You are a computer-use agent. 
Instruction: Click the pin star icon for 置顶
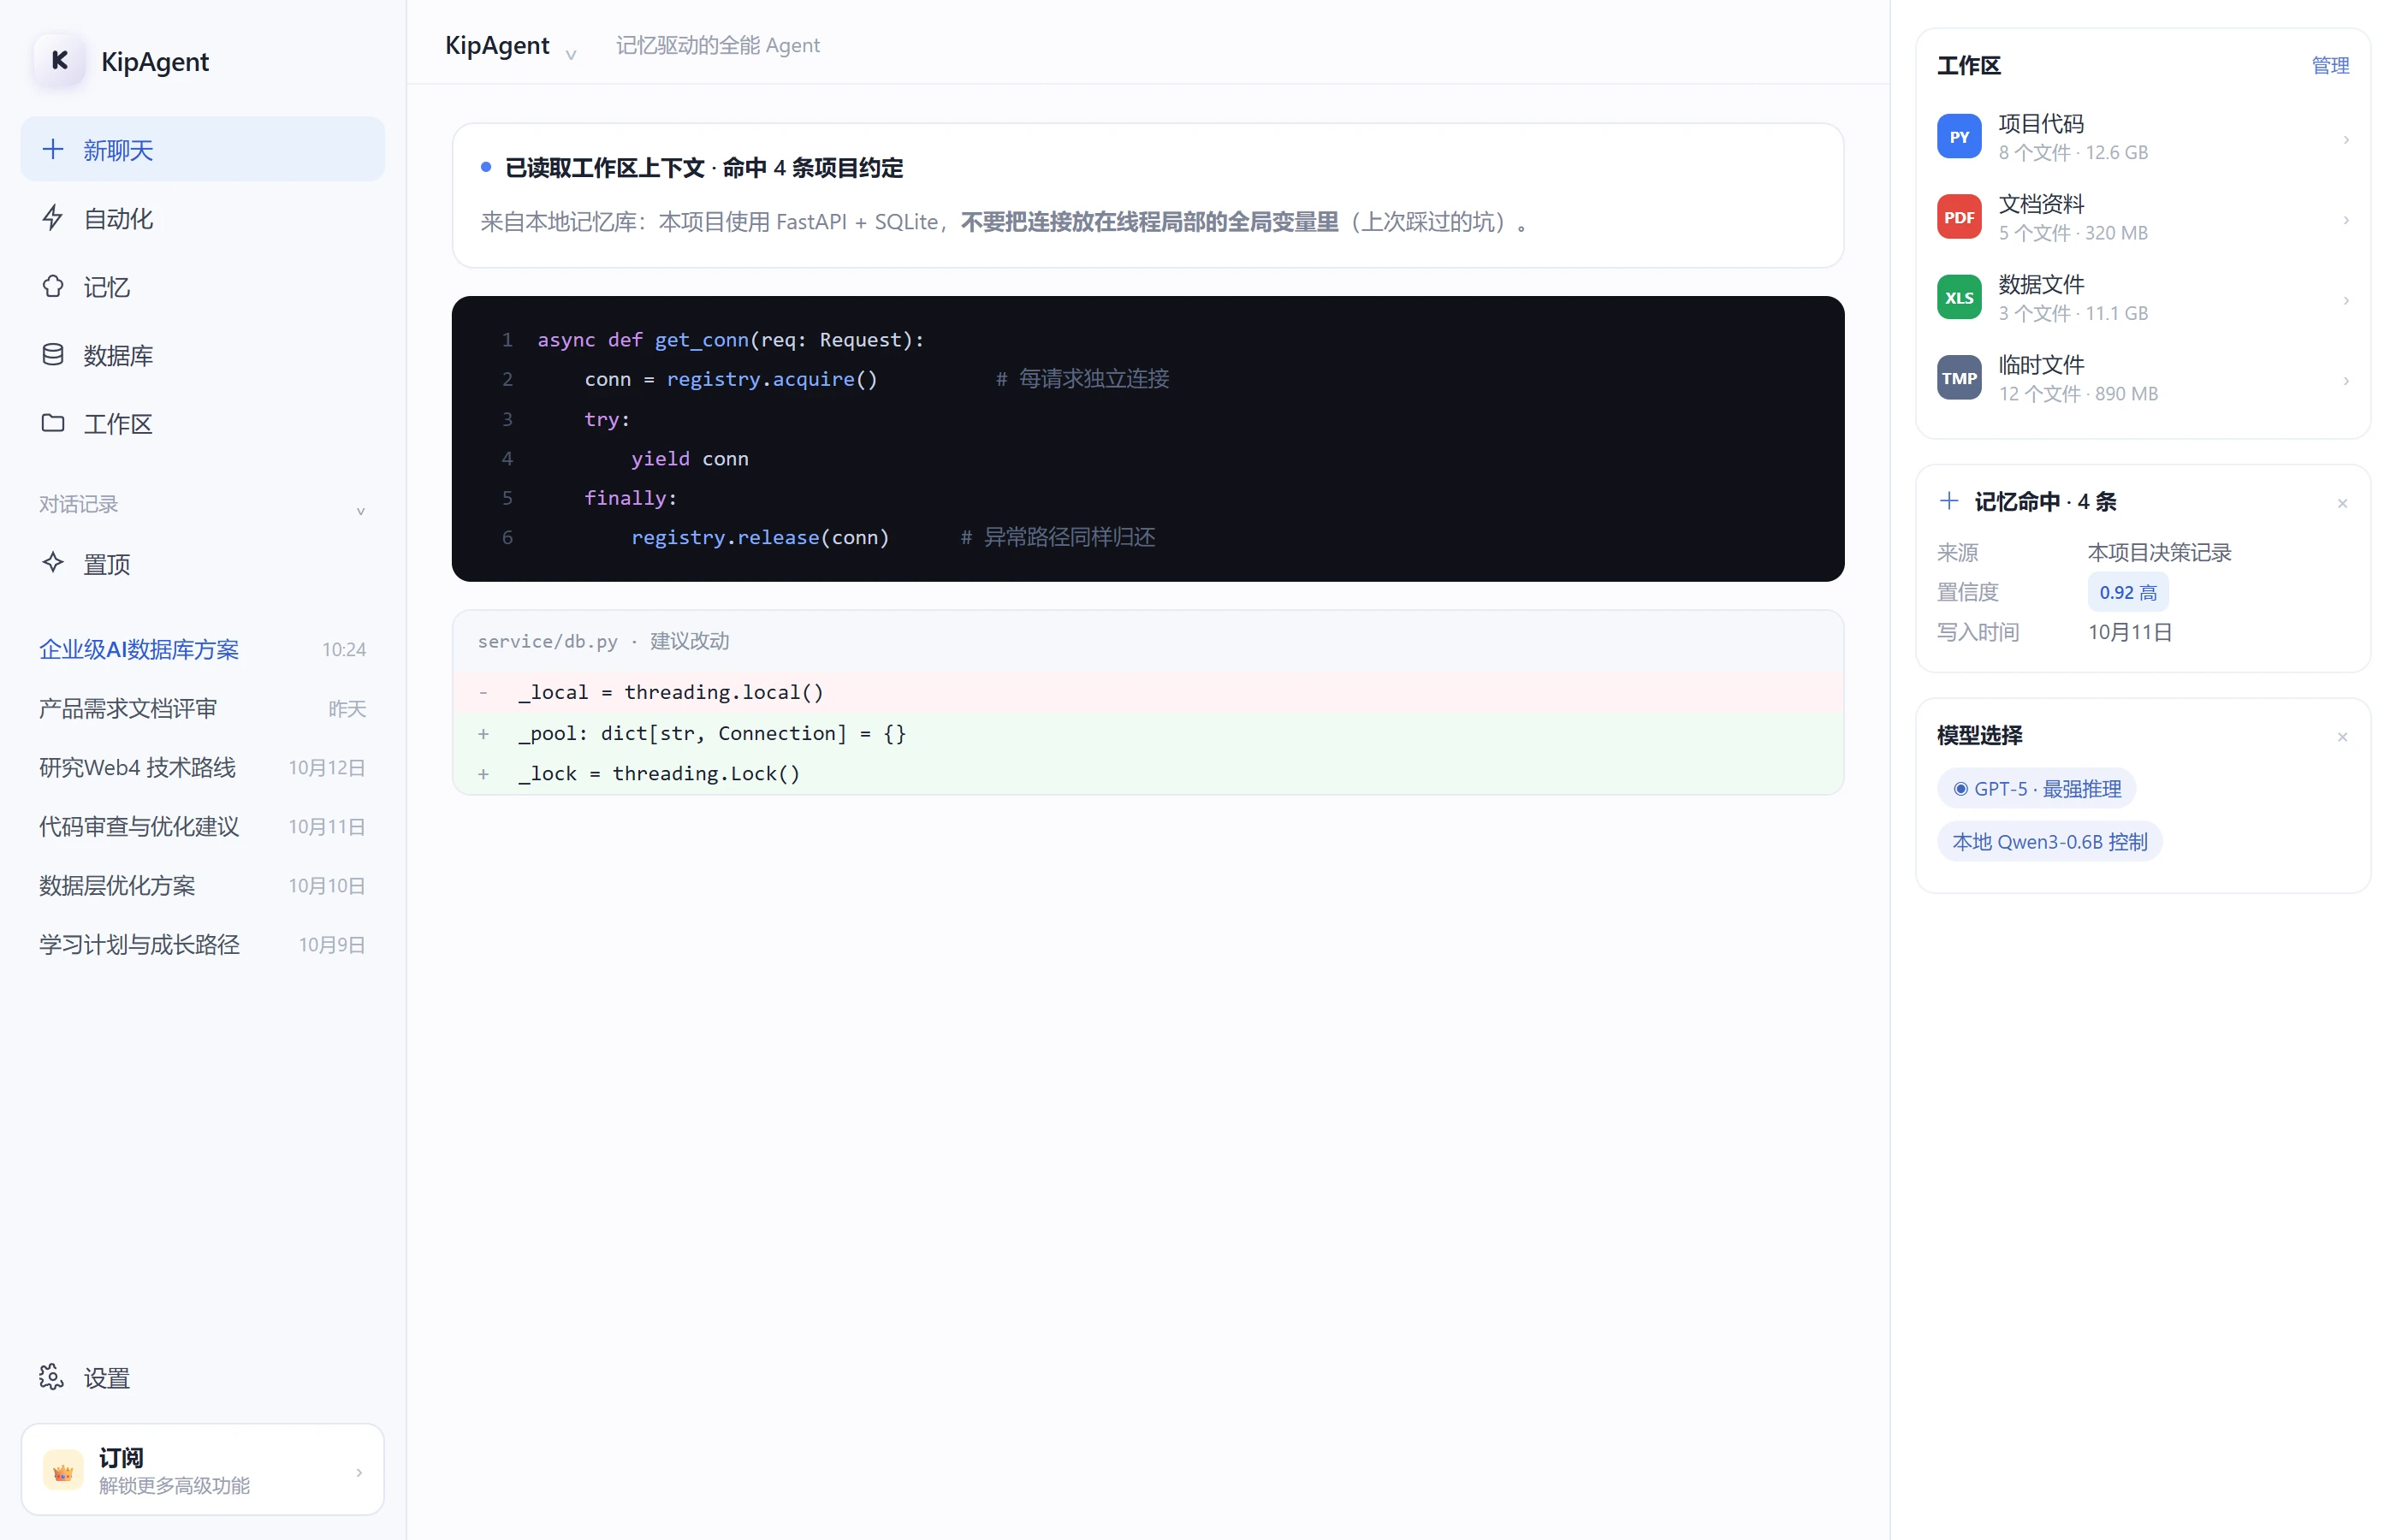53,563
